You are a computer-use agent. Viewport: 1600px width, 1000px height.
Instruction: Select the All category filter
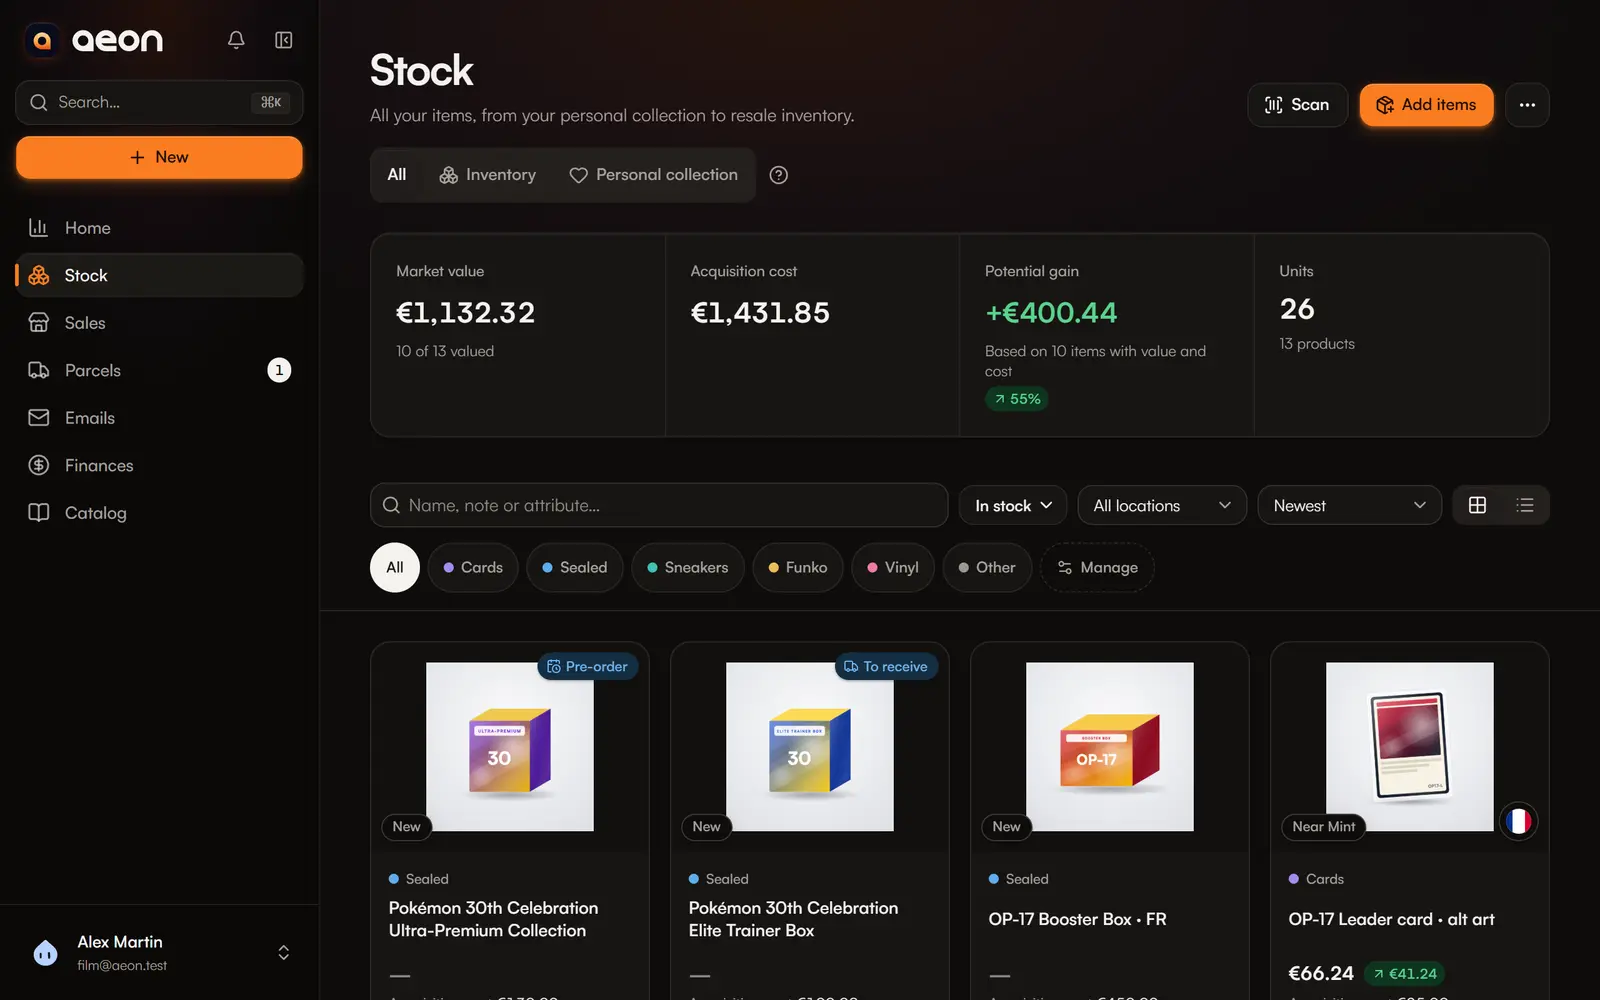click(395, 567)
